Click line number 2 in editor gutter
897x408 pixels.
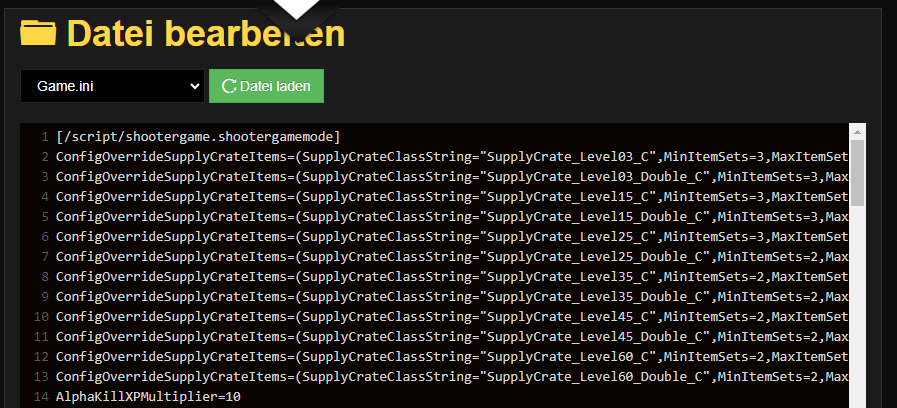(45, 157)
